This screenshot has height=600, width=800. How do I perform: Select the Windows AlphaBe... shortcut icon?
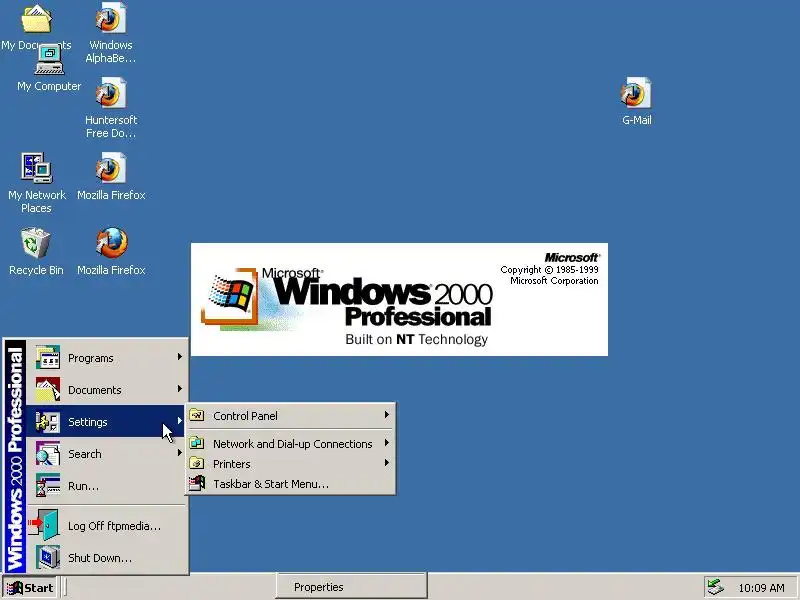pos(111,18)
